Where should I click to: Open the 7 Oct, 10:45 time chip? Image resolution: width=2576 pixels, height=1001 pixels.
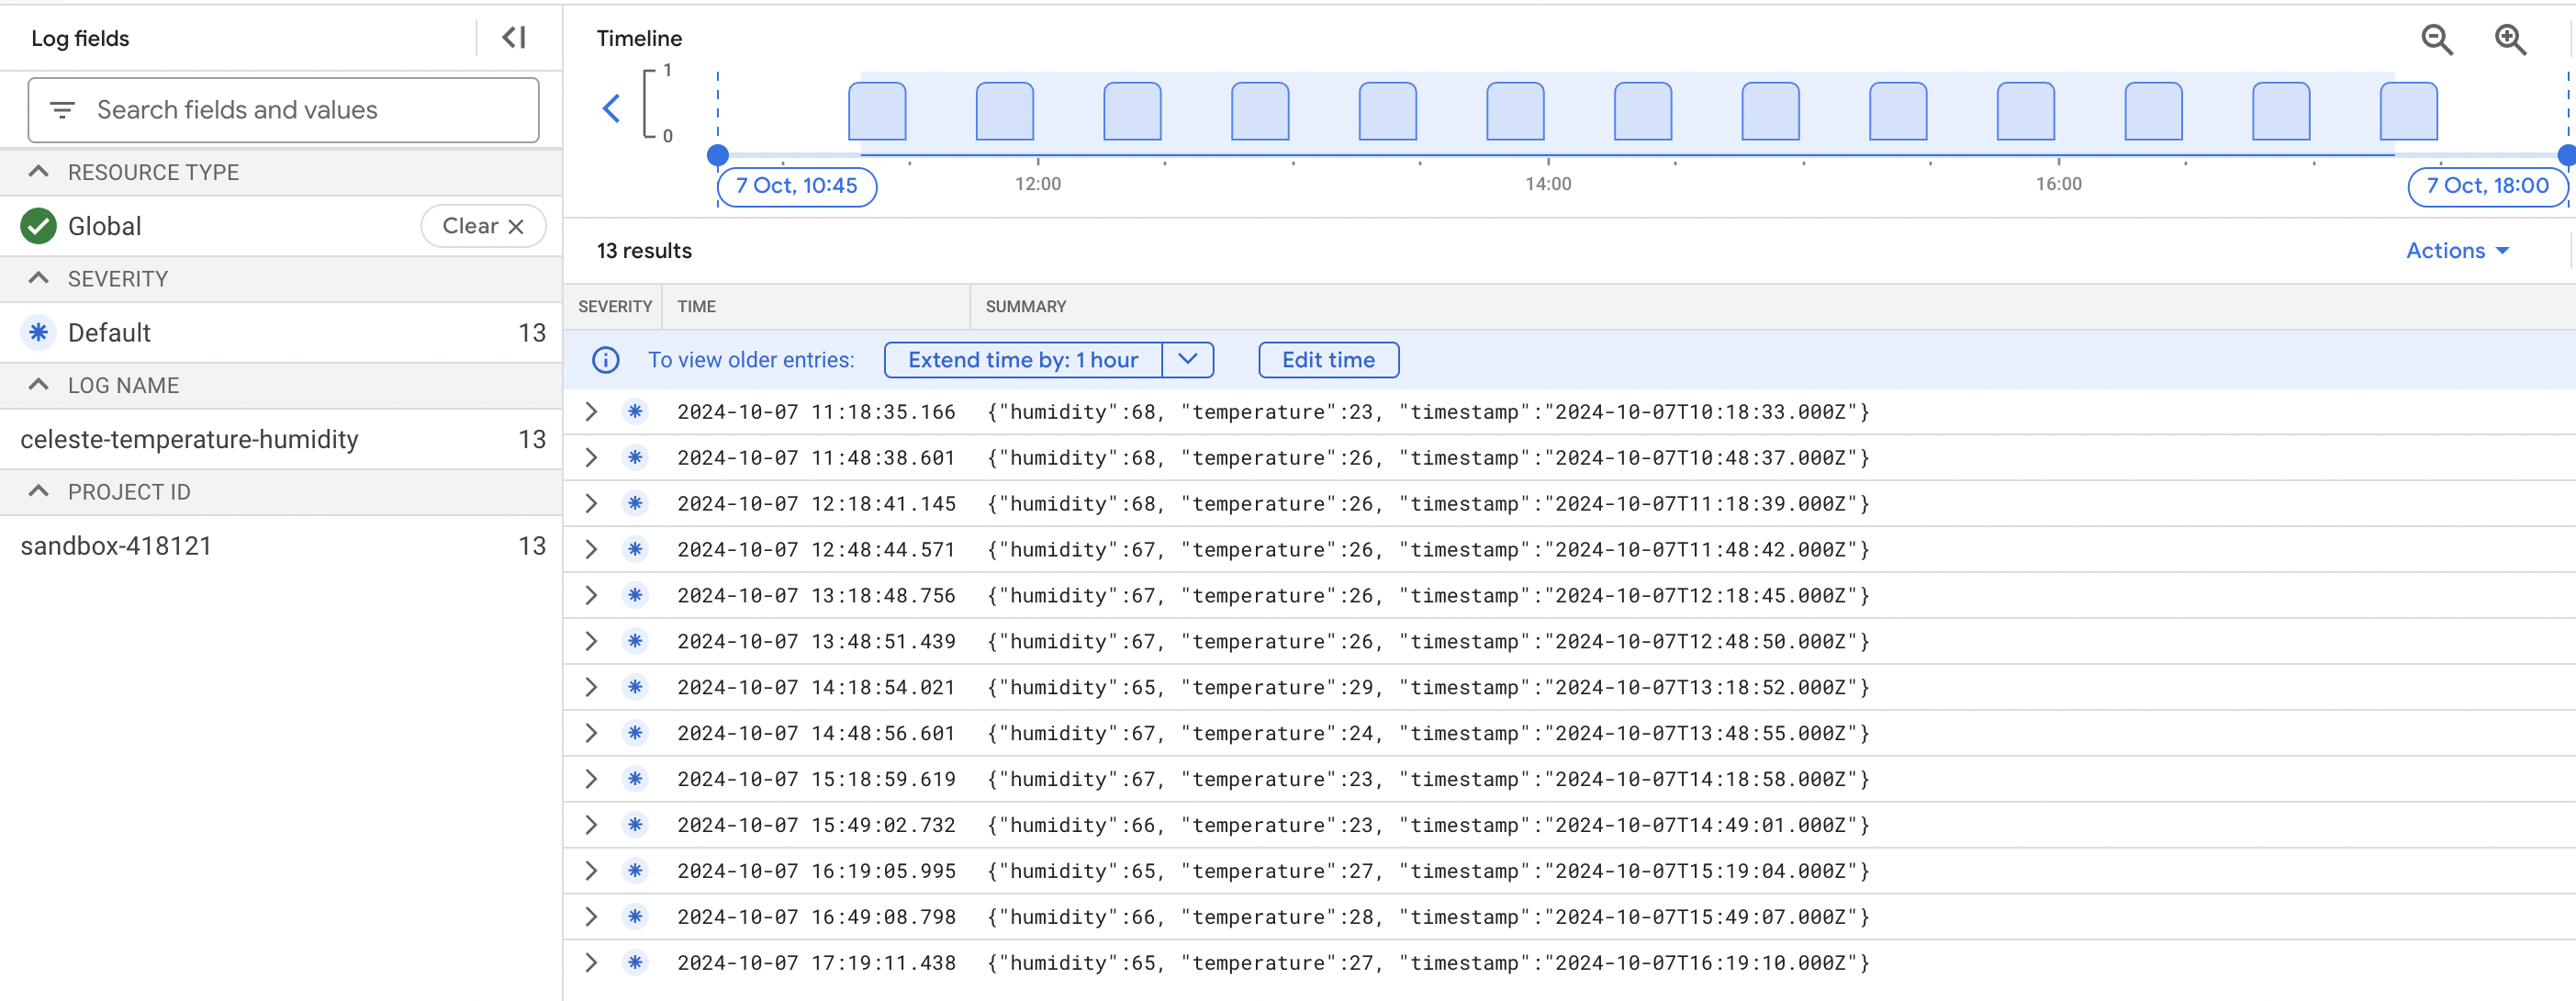795,186
